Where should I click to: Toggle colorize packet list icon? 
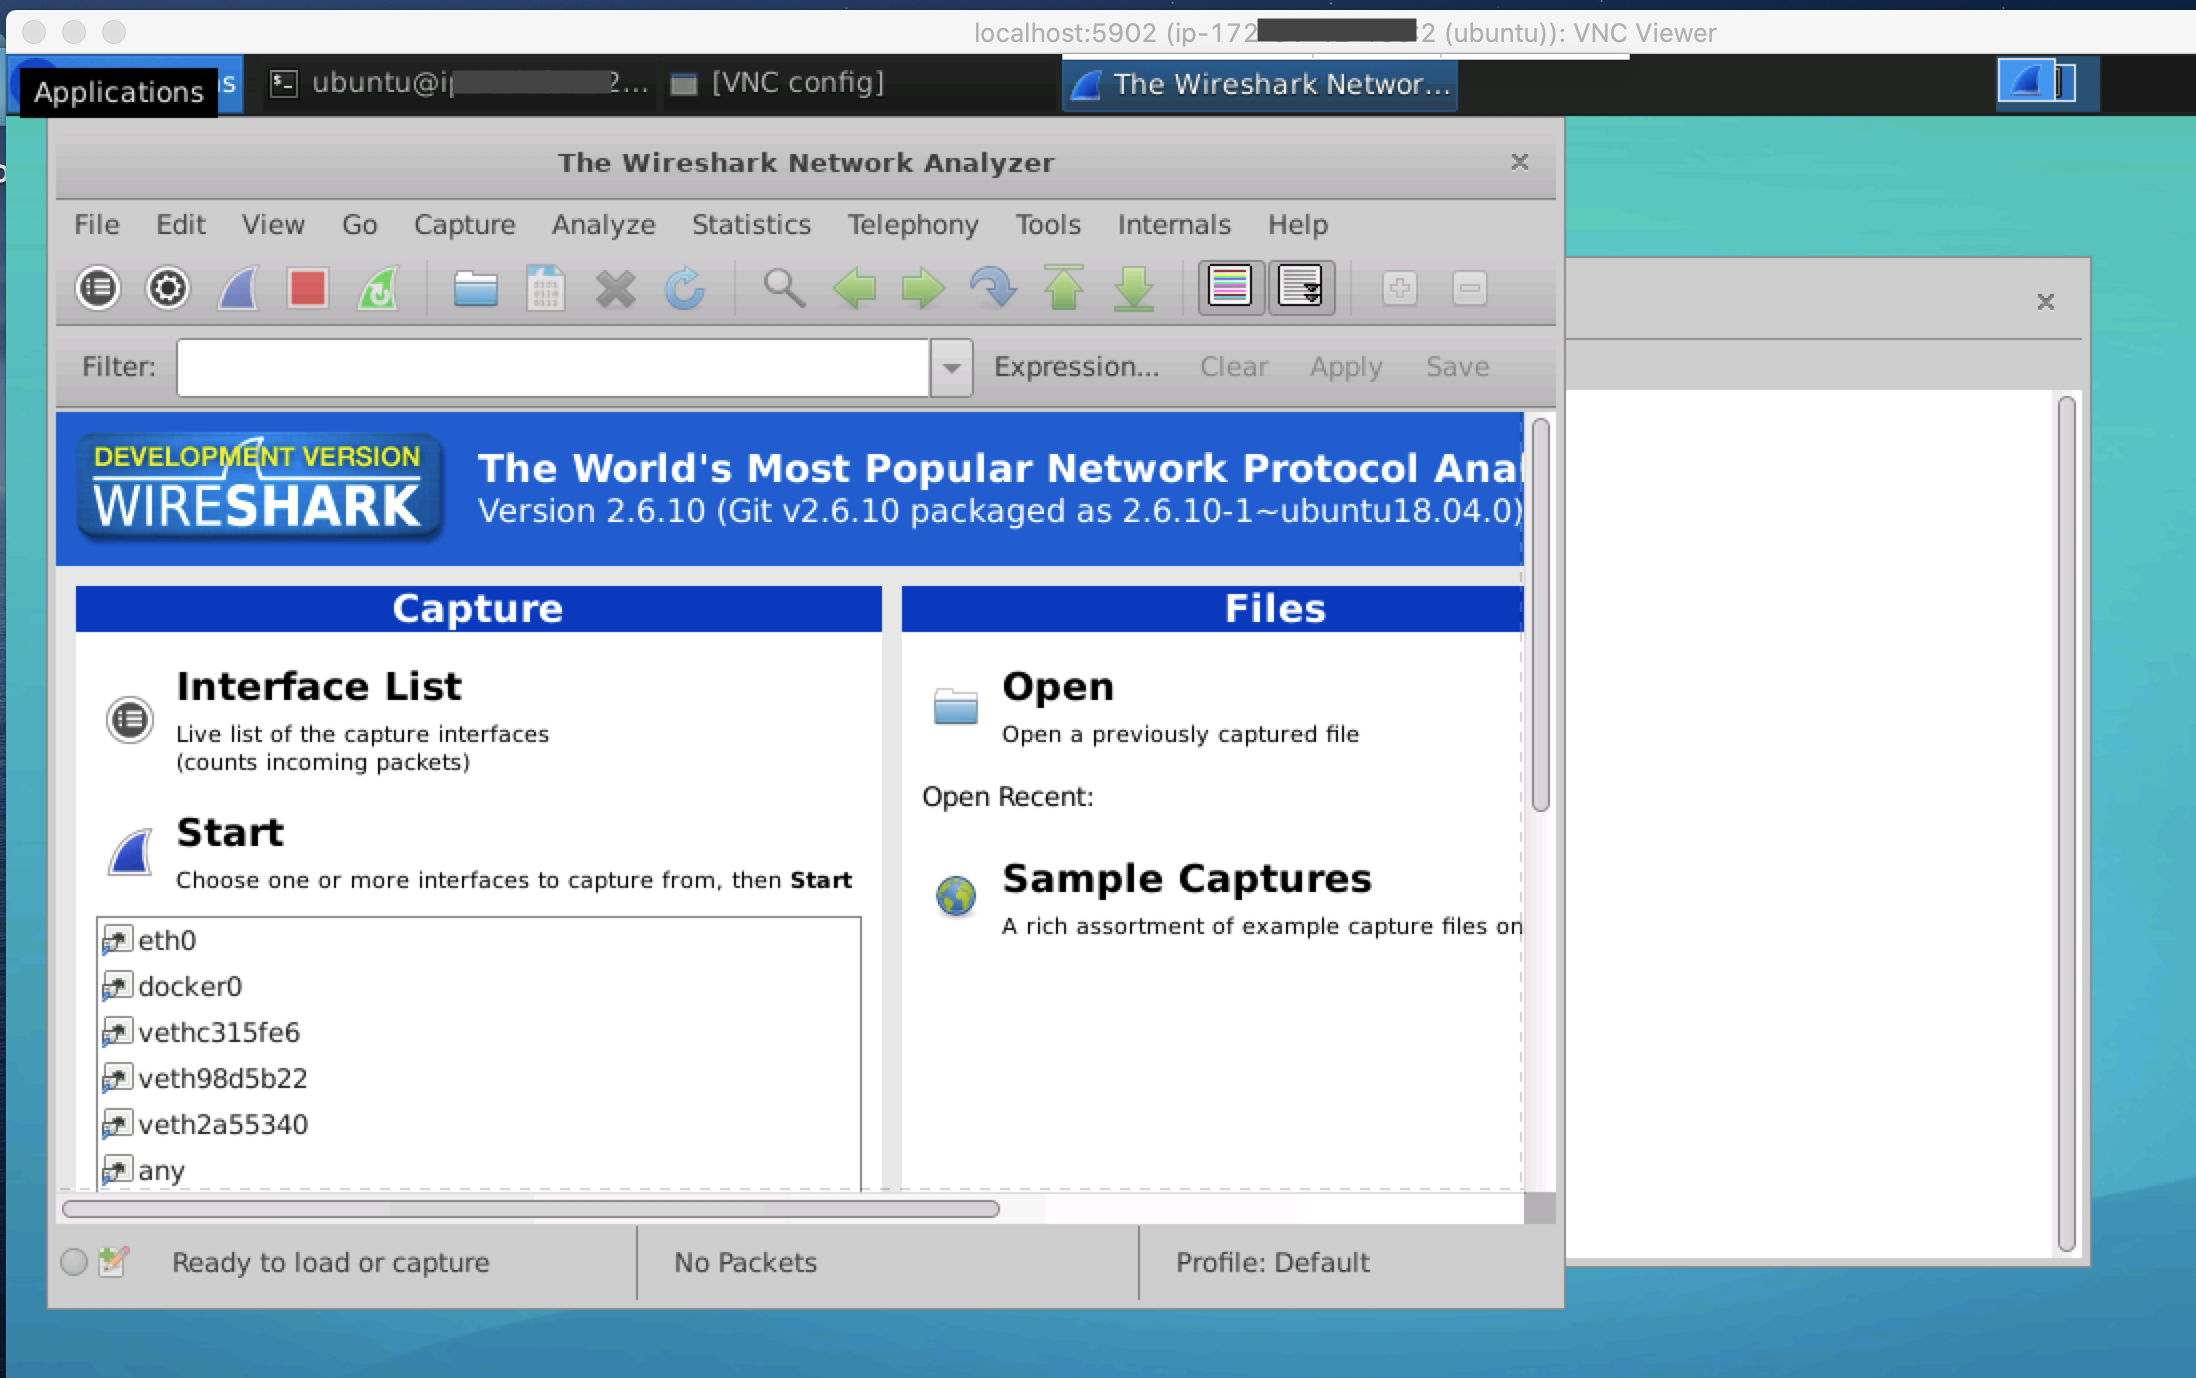tap(1230, 288)
